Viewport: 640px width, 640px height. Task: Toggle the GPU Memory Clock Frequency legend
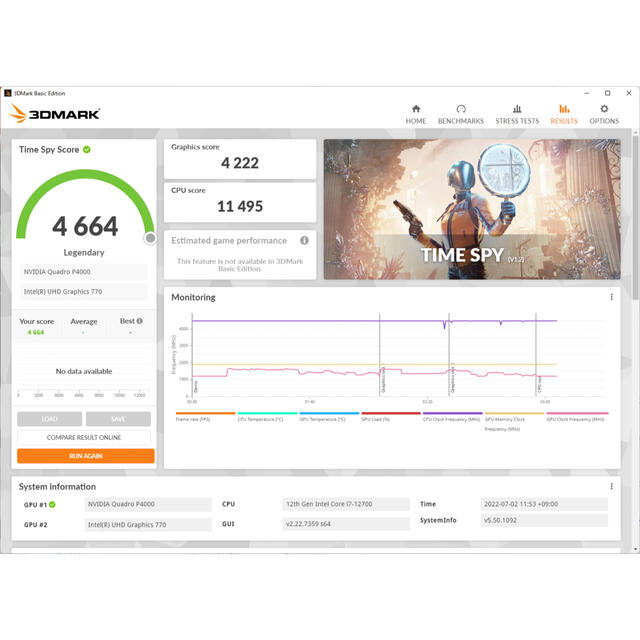(514, 422)
